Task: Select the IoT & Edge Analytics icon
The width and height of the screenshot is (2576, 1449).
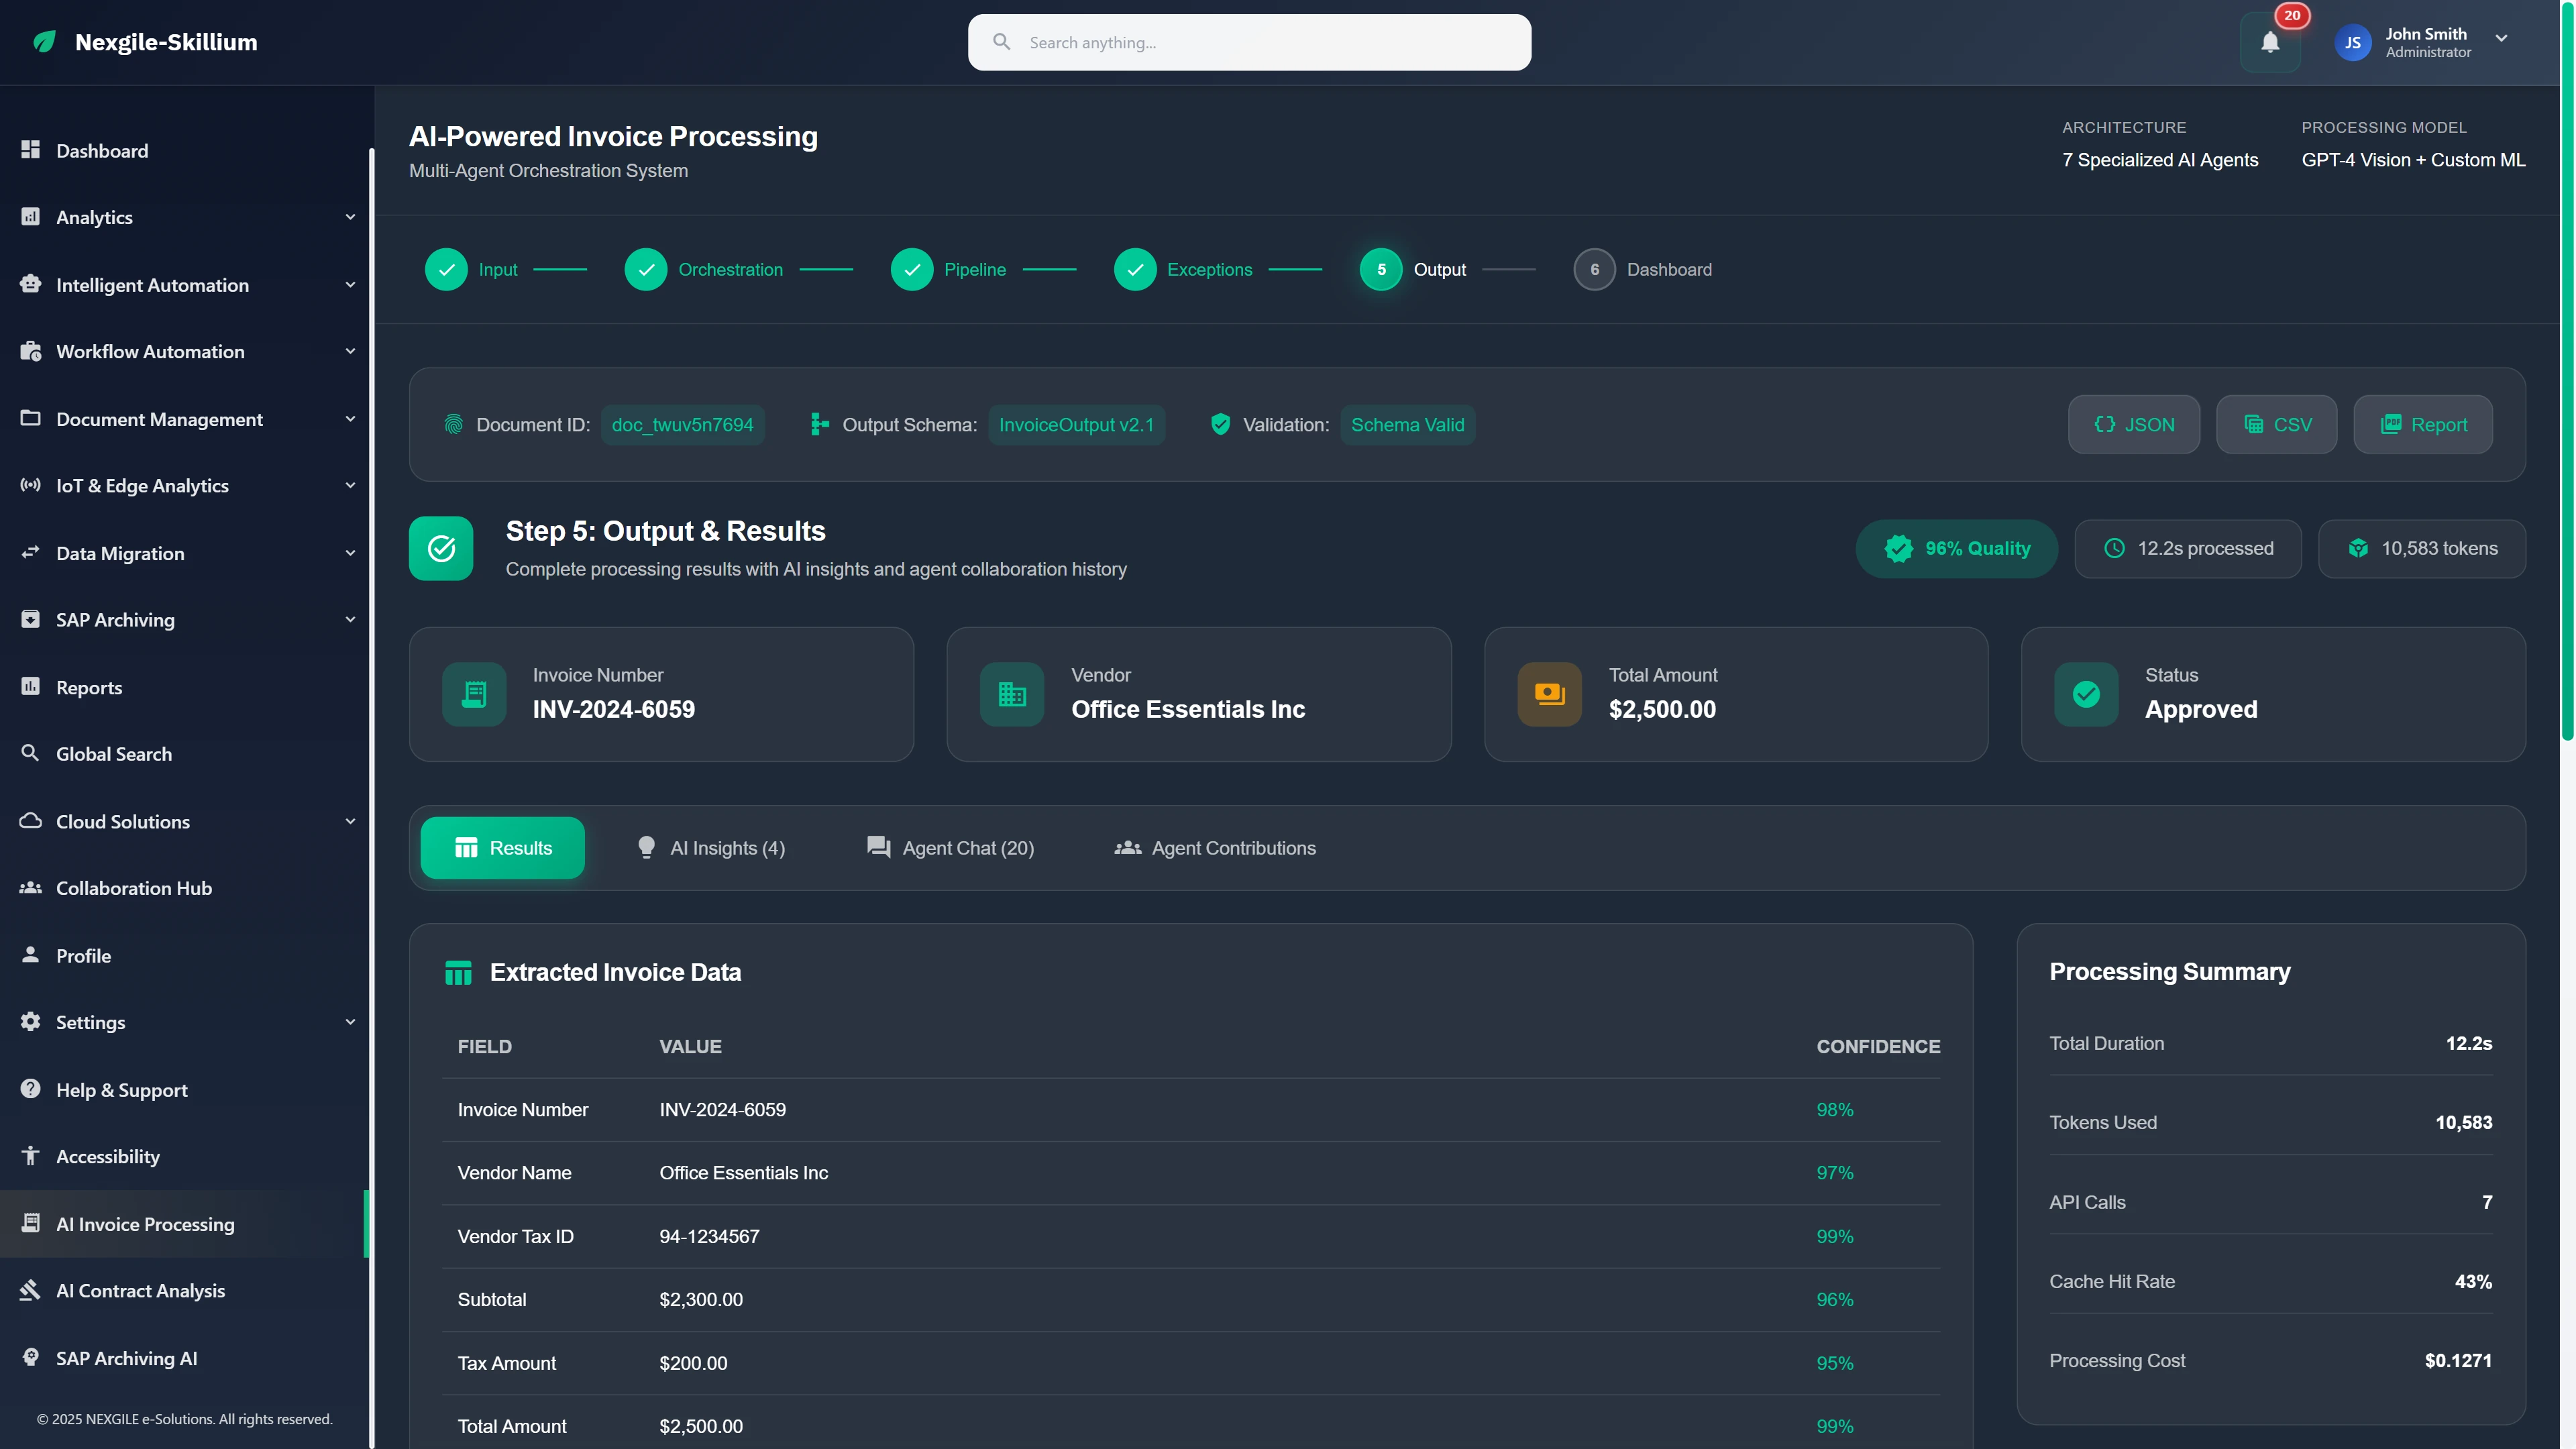Action: point(30,485)
